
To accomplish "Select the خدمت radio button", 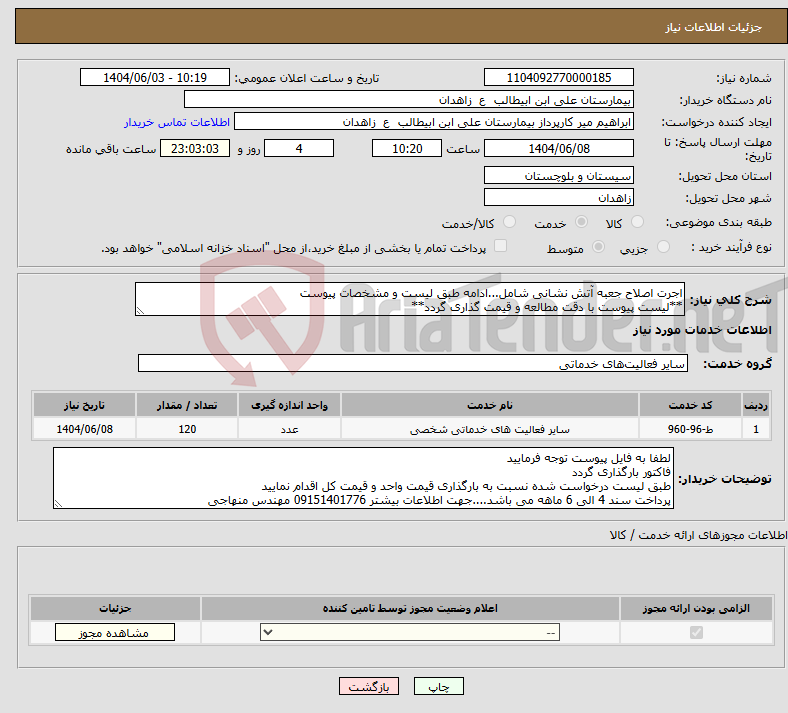I will click(x=581, y=222).
